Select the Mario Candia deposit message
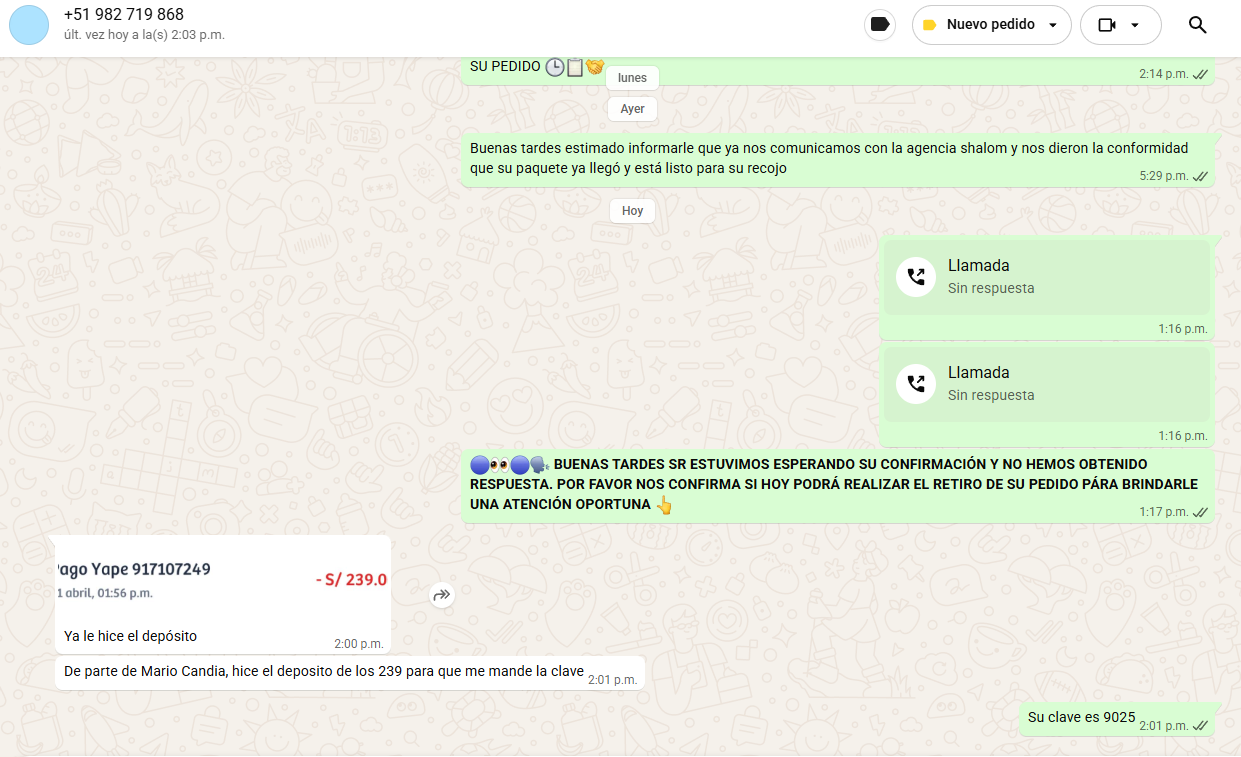 pos(323,672)
